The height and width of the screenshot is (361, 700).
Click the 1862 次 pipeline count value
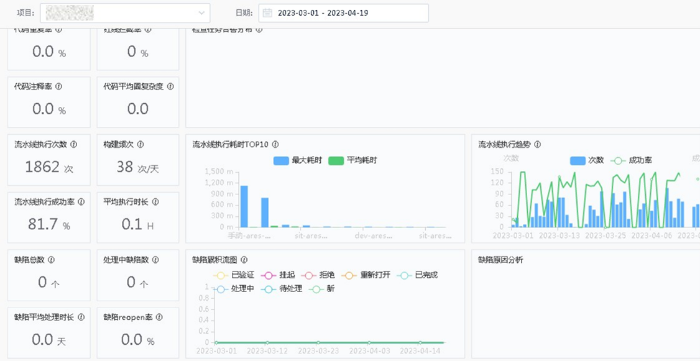pos(49,167)
